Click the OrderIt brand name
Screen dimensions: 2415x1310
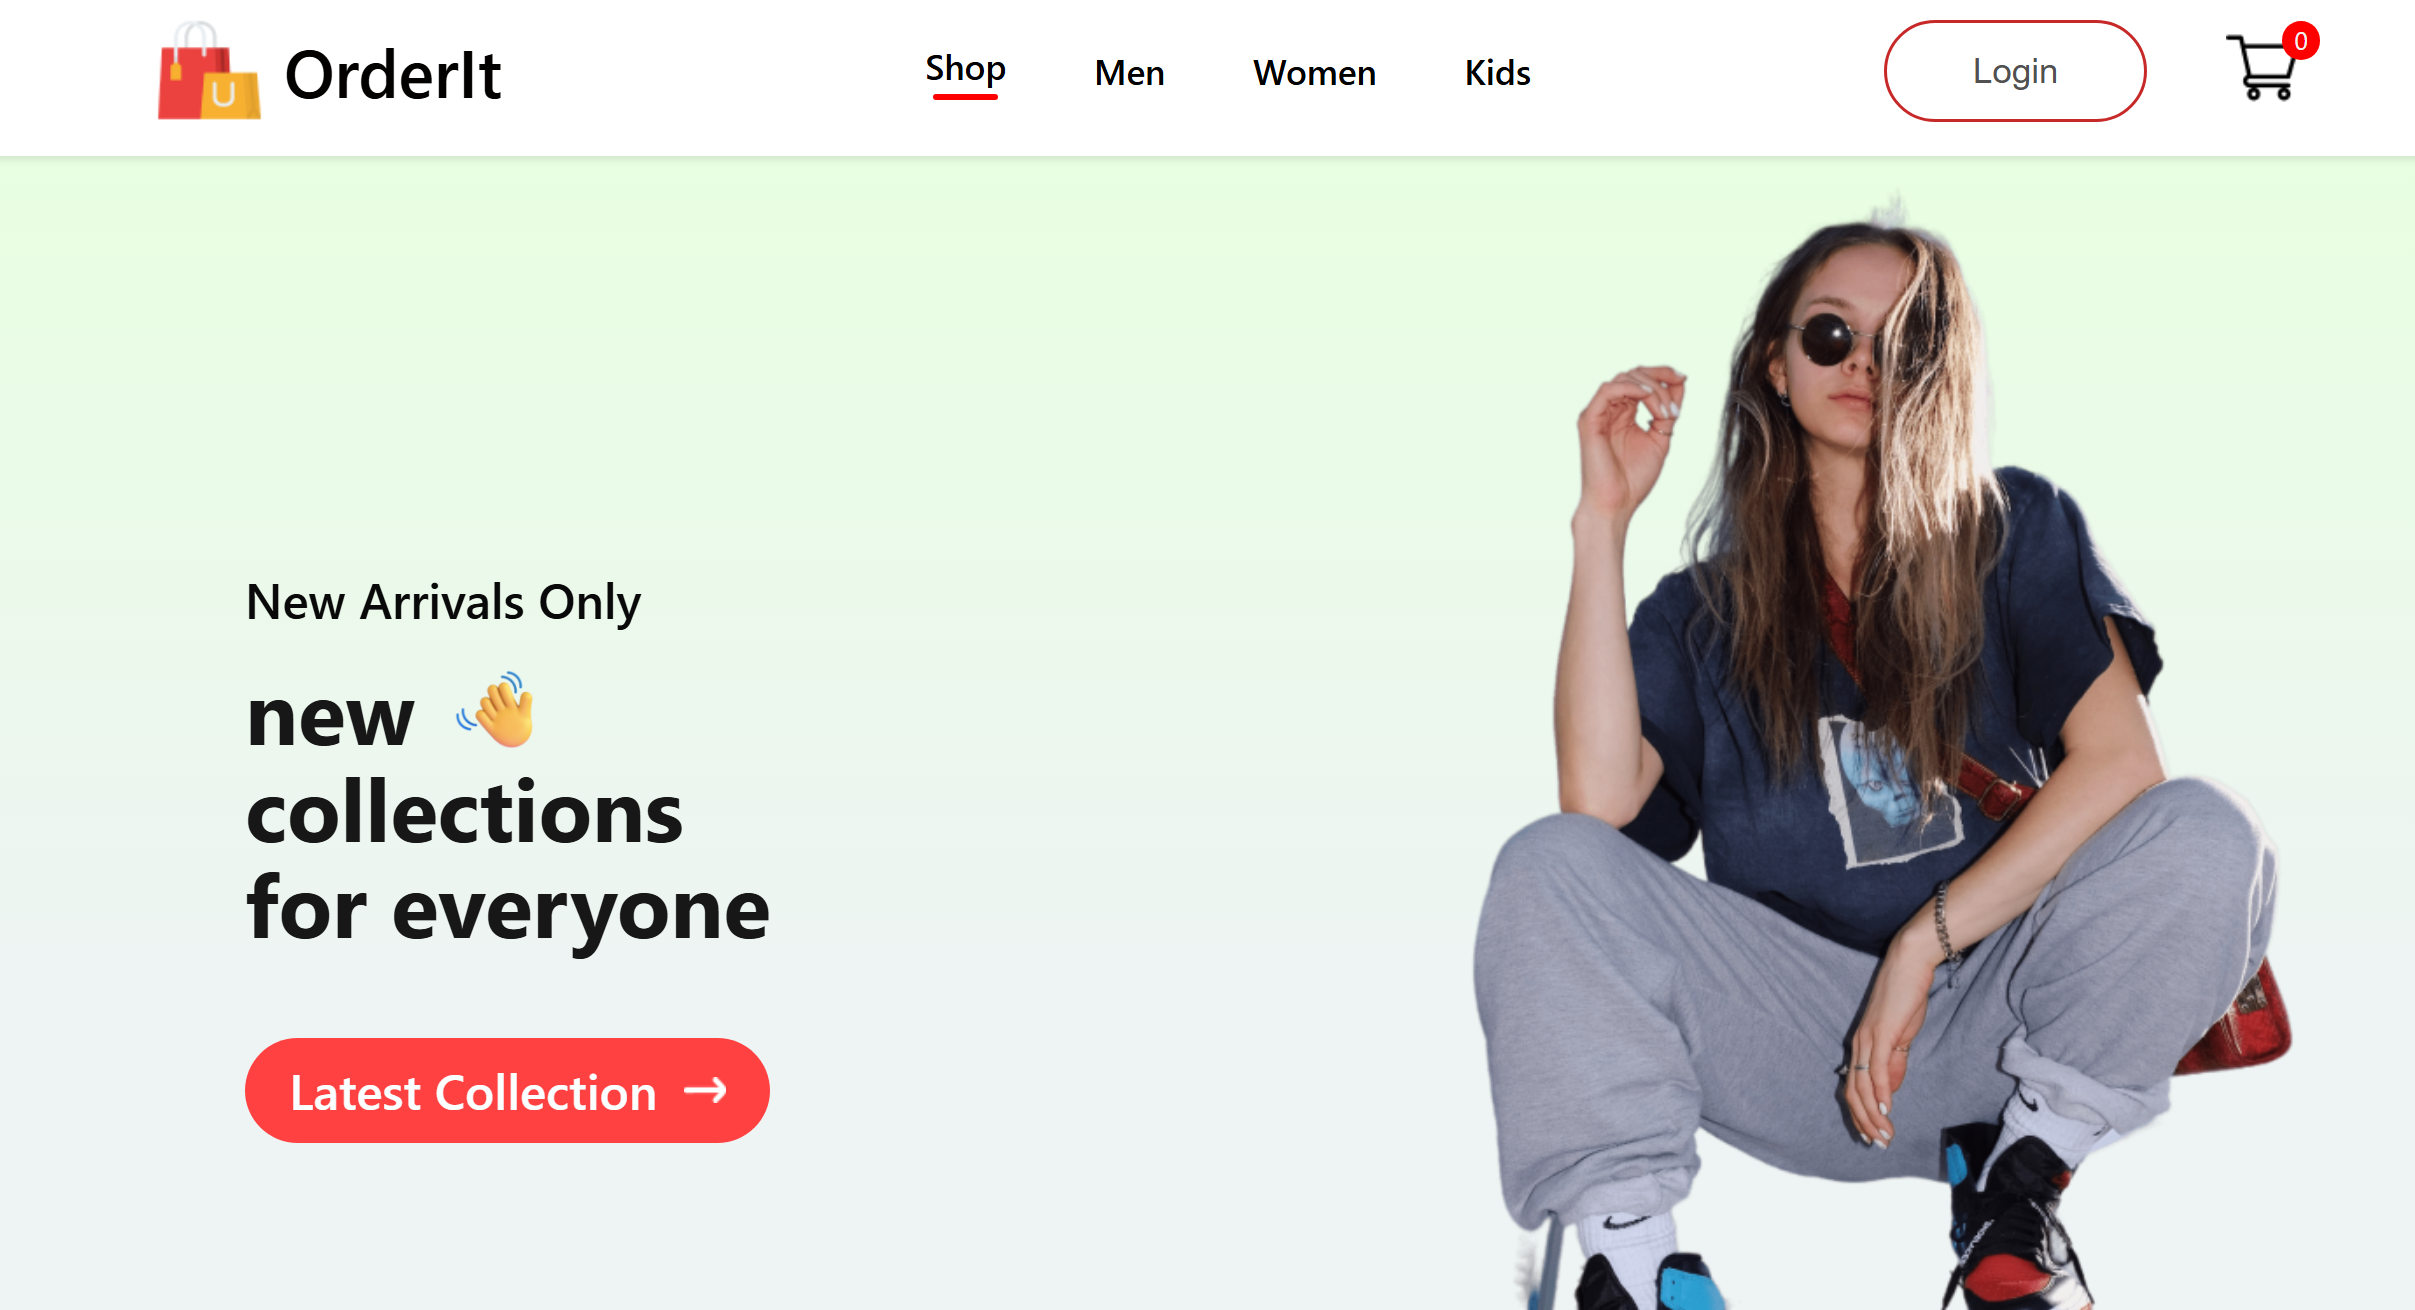[393, 76]
